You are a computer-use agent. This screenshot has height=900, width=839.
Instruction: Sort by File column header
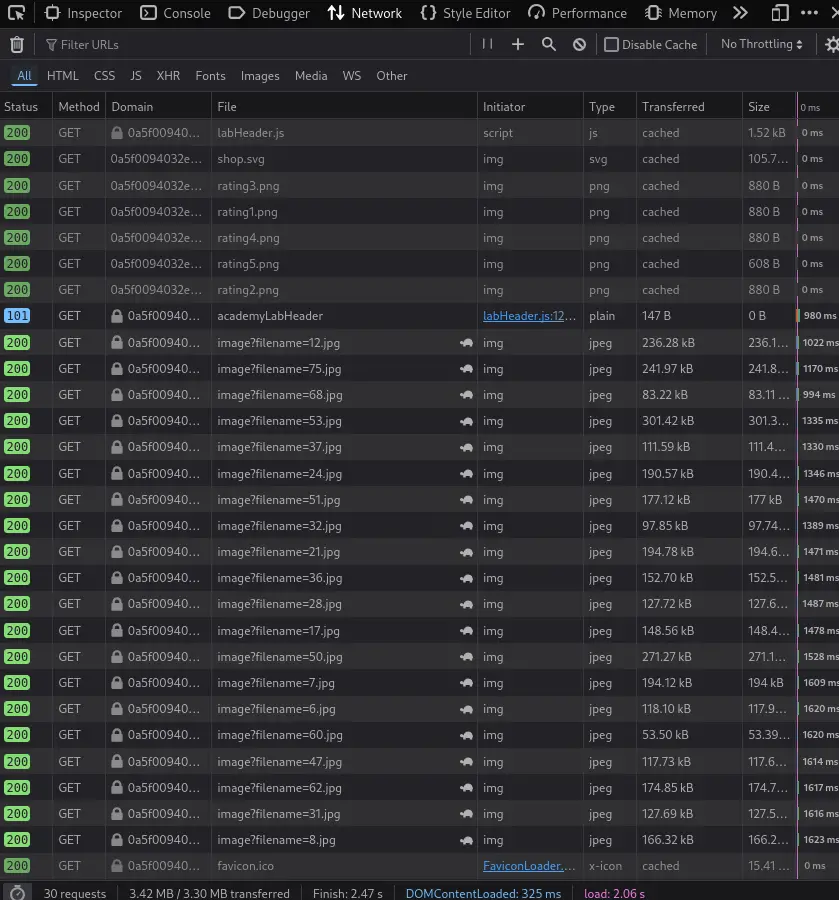coord(344,107)
